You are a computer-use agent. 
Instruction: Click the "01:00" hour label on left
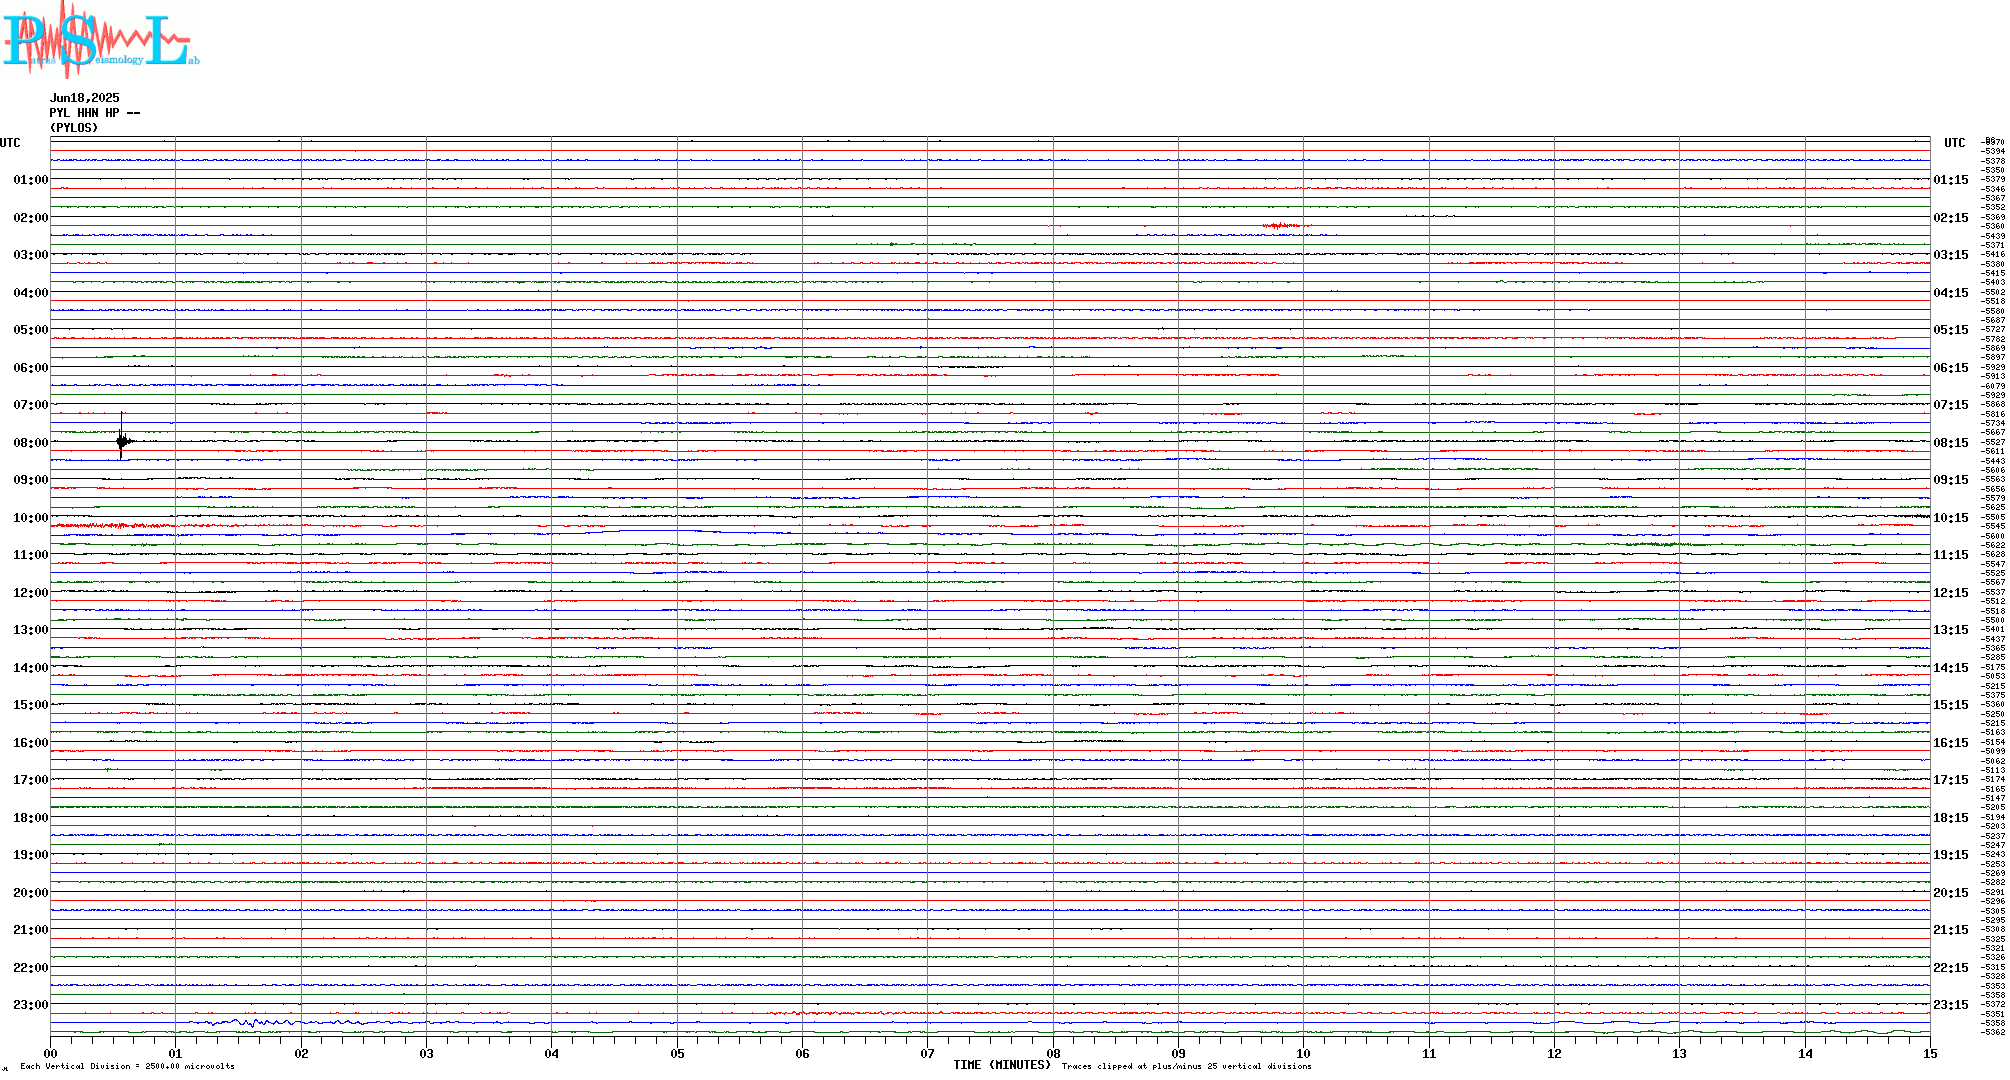point(31,180)
